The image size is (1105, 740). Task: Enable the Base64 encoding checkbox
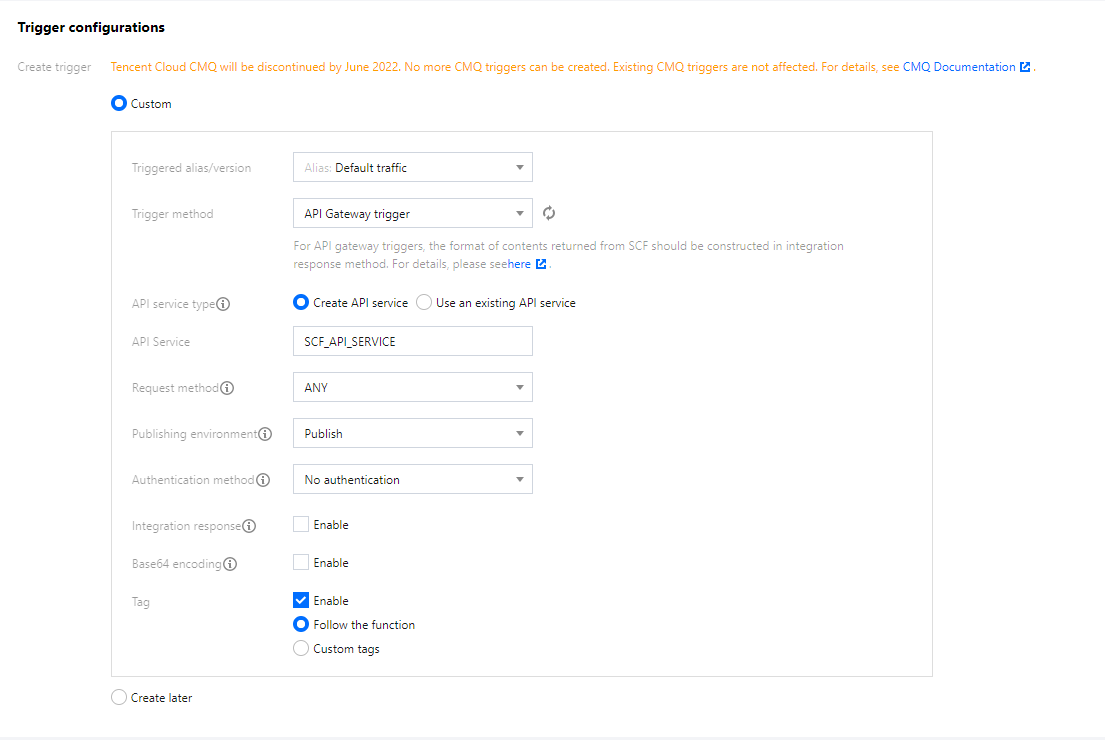pos(301,562)
